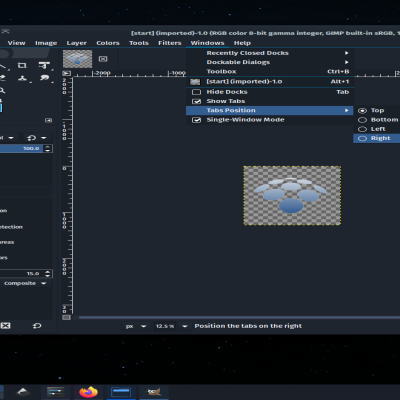The width and height of the screenshot is (400, 400).
Task: Reset tool options with the bottom reset icon
Action: 37,326
